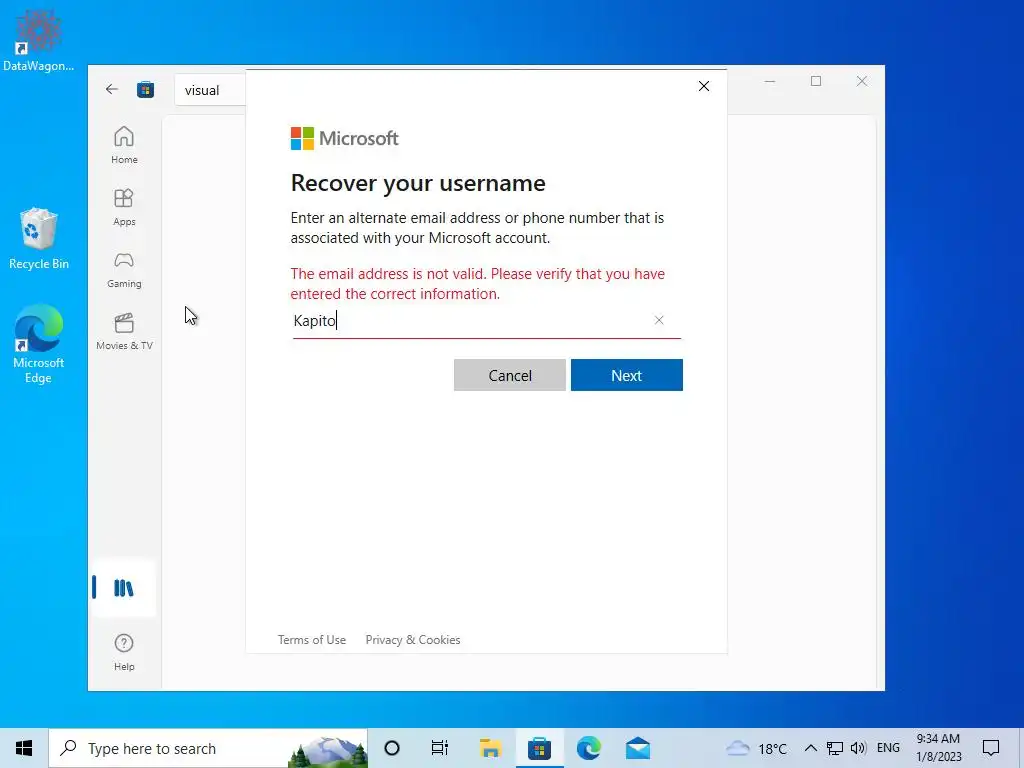Viewport: 1024px width, 768px height.
Task: Open the Terms of Use link
Action: [312, 640]
